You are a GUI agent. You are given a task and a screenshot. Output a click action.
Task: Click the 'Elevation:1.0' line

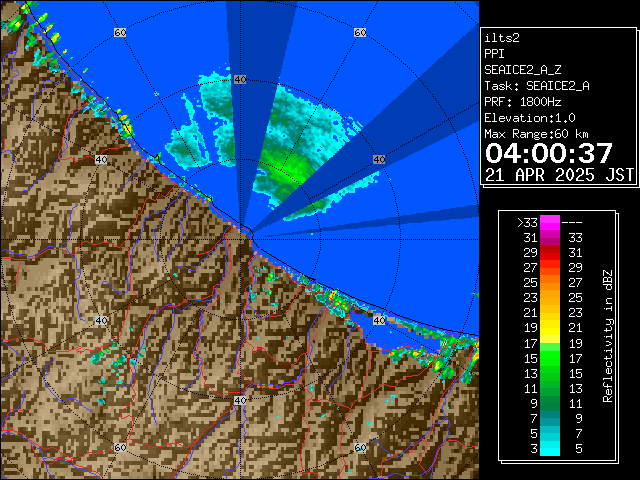point(530,118)
